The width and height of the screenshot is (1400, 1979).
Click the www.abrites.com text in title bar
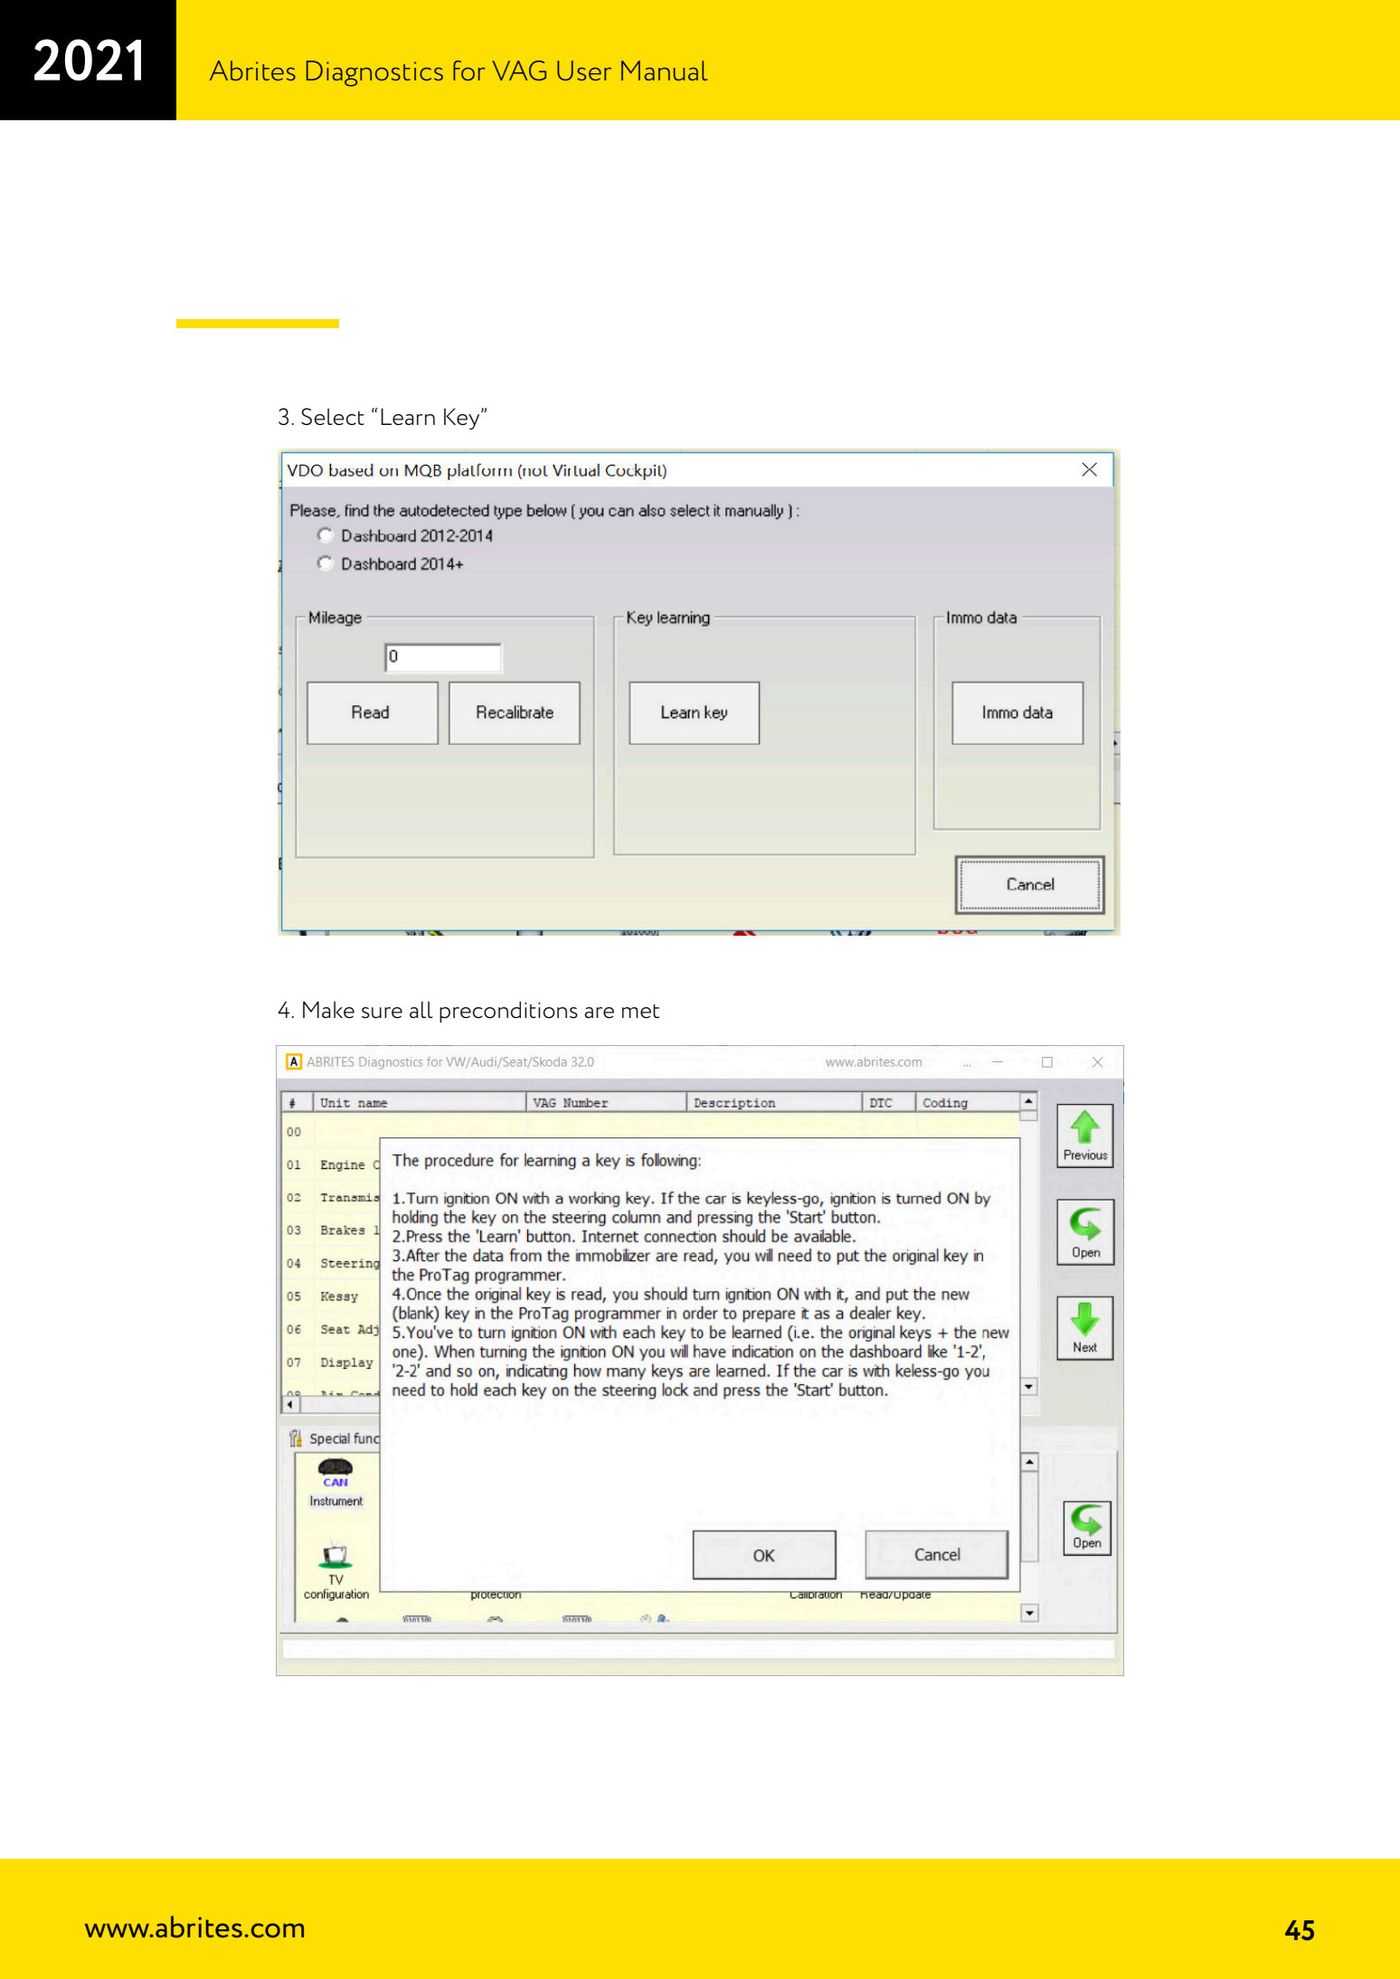coord(874,1062)
